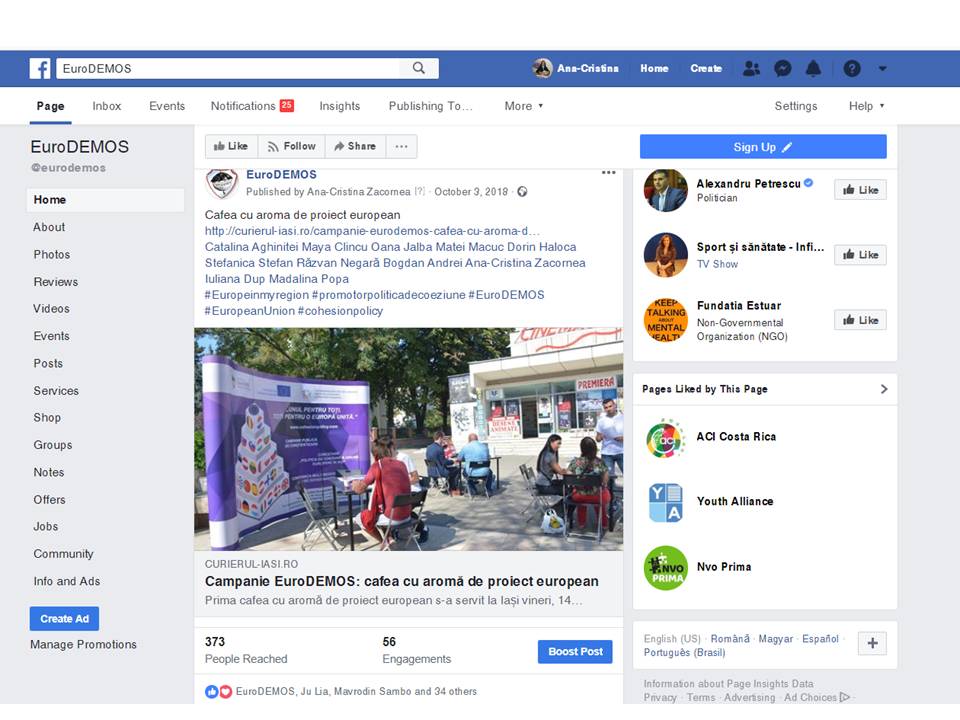
Task: Click the like reaction icon on the post
Action: [211, 692]
